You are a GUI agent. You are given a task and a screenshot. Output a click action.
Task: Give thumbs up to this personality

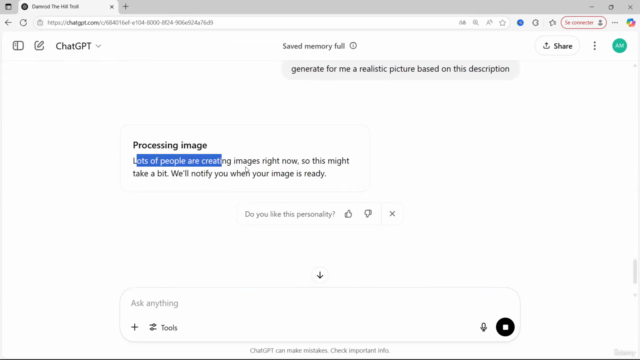348,214
